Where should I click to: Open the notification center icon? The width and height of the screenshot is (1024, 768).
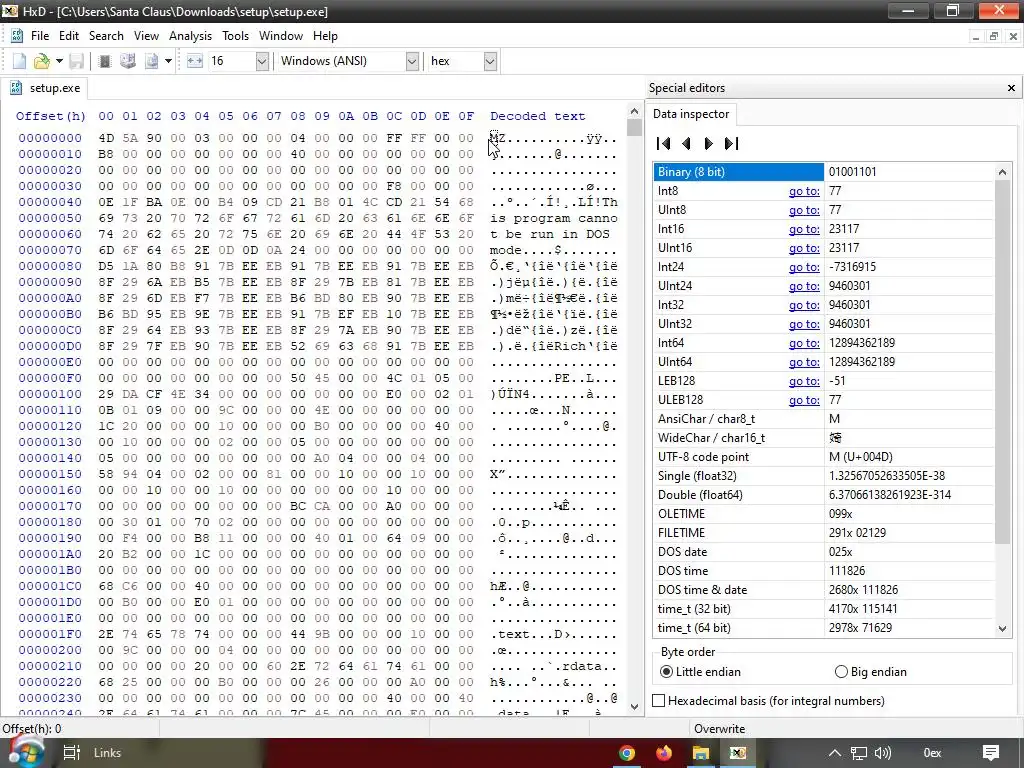(x=991, y=753)
